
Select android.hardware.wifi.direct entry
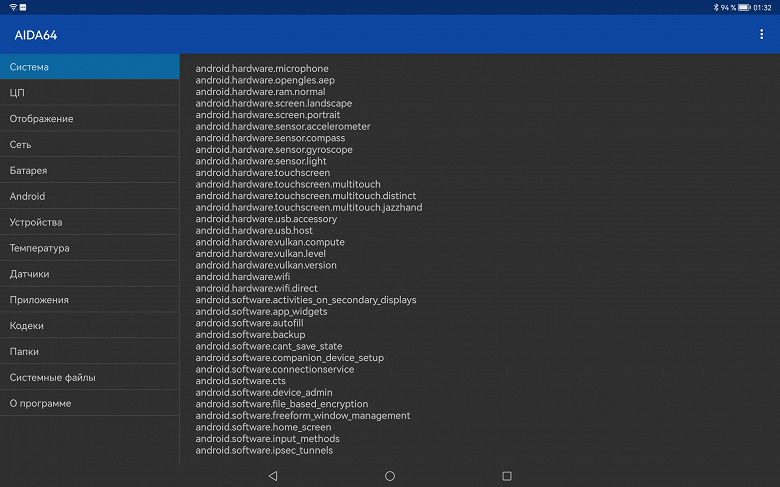[x=256, y=288]
